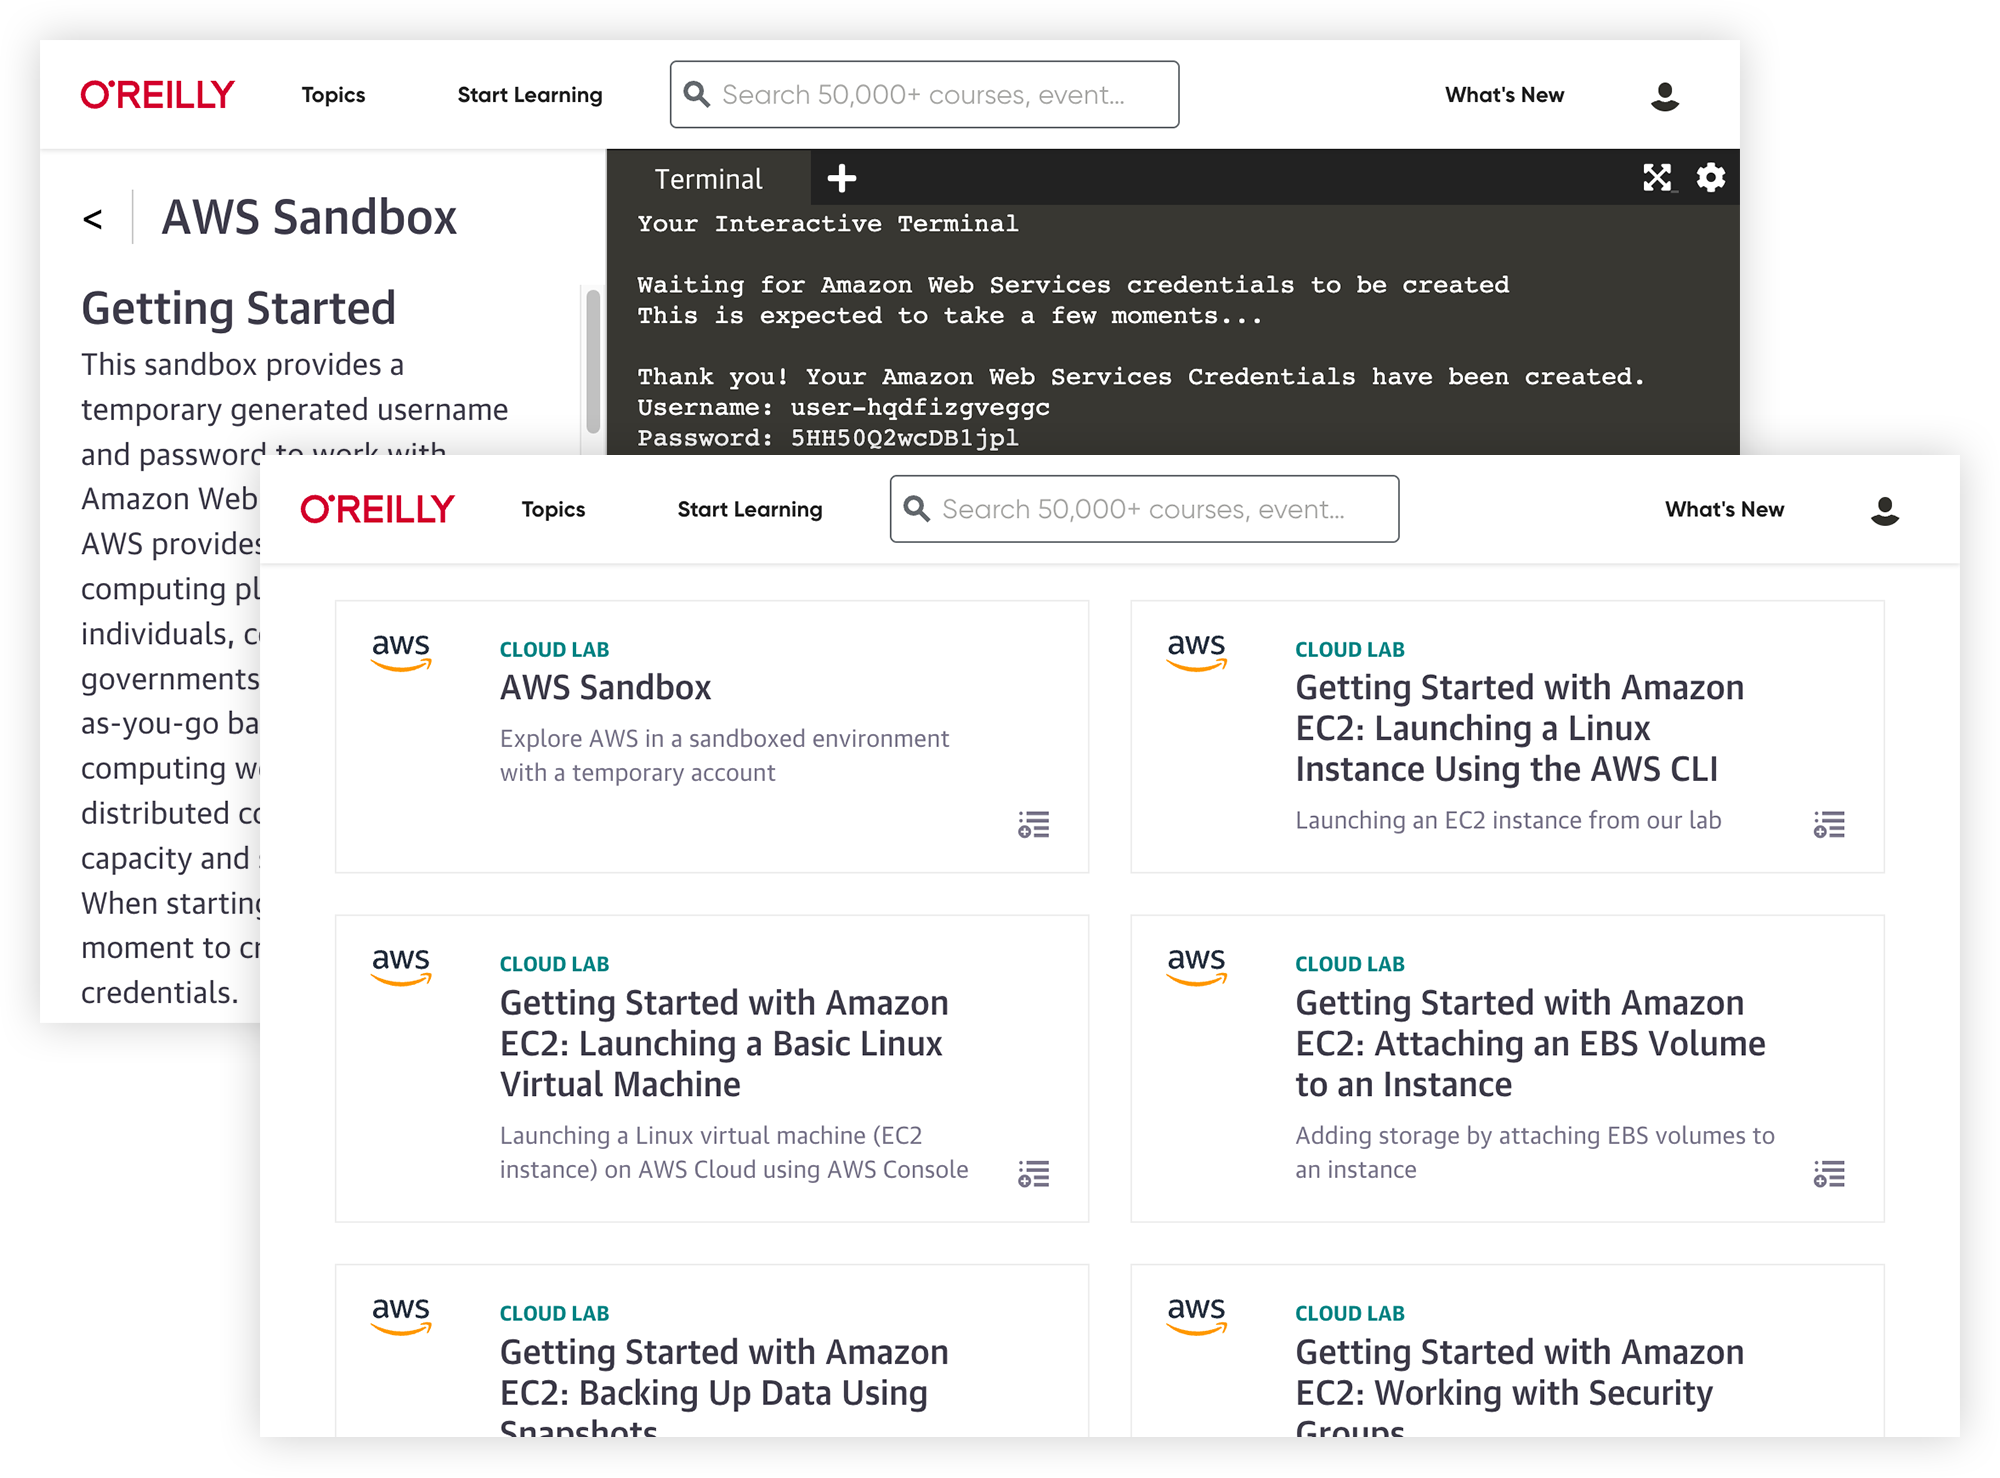Screen dimensions: 2000x1478
Task: Open terminal settings gear
Action: (1711, 177)
